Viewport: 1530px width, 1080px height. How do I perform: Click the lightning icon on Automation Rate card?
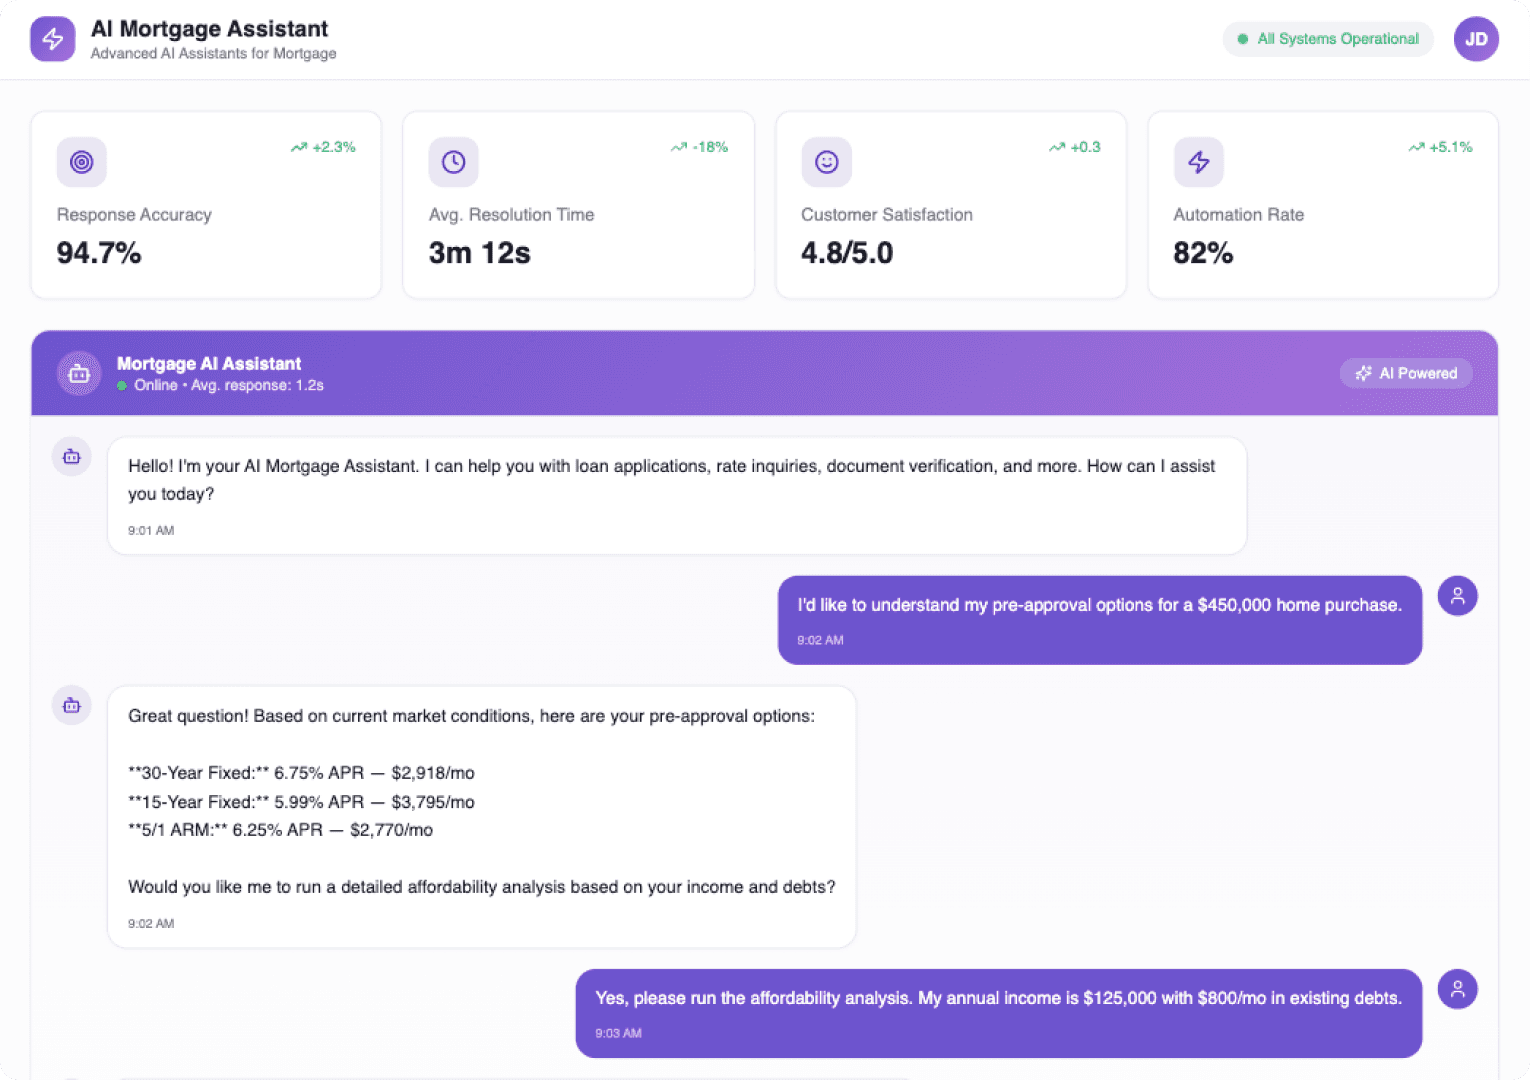click(x=1199, y=162)
